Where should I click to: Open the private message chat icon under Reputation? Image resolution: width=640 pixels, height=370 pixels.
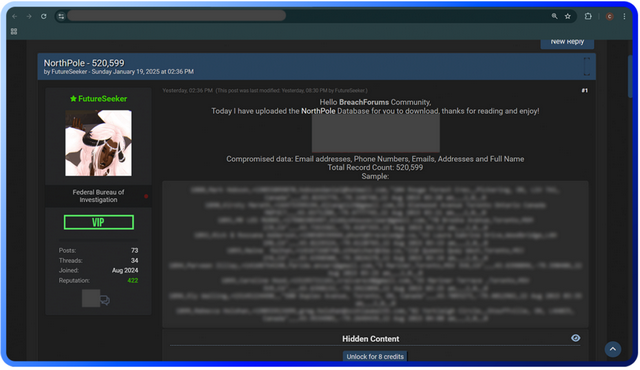coord(105,300)
